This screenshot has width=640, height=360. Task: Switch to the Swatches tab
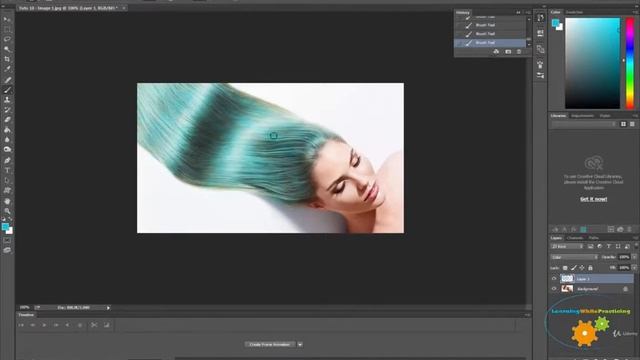[574, 12]
